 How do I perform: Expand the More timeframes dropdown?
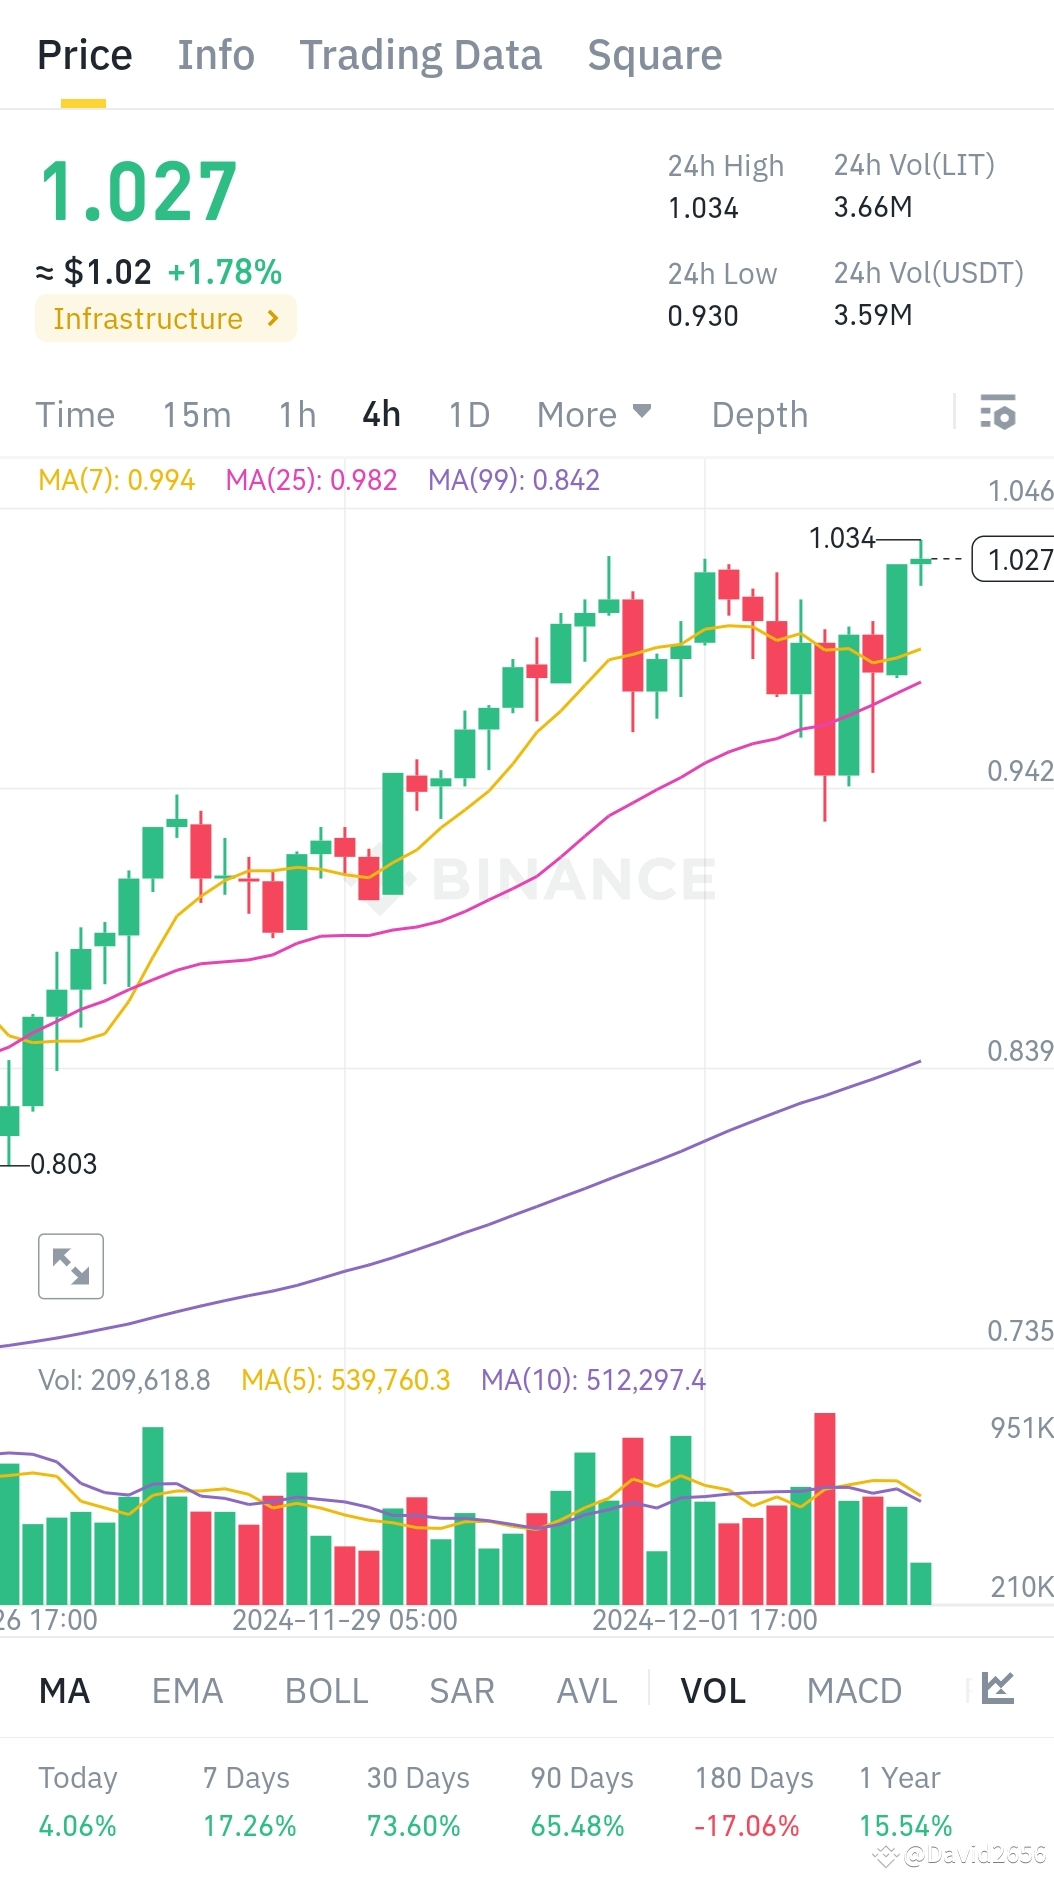tap(594, 414)
